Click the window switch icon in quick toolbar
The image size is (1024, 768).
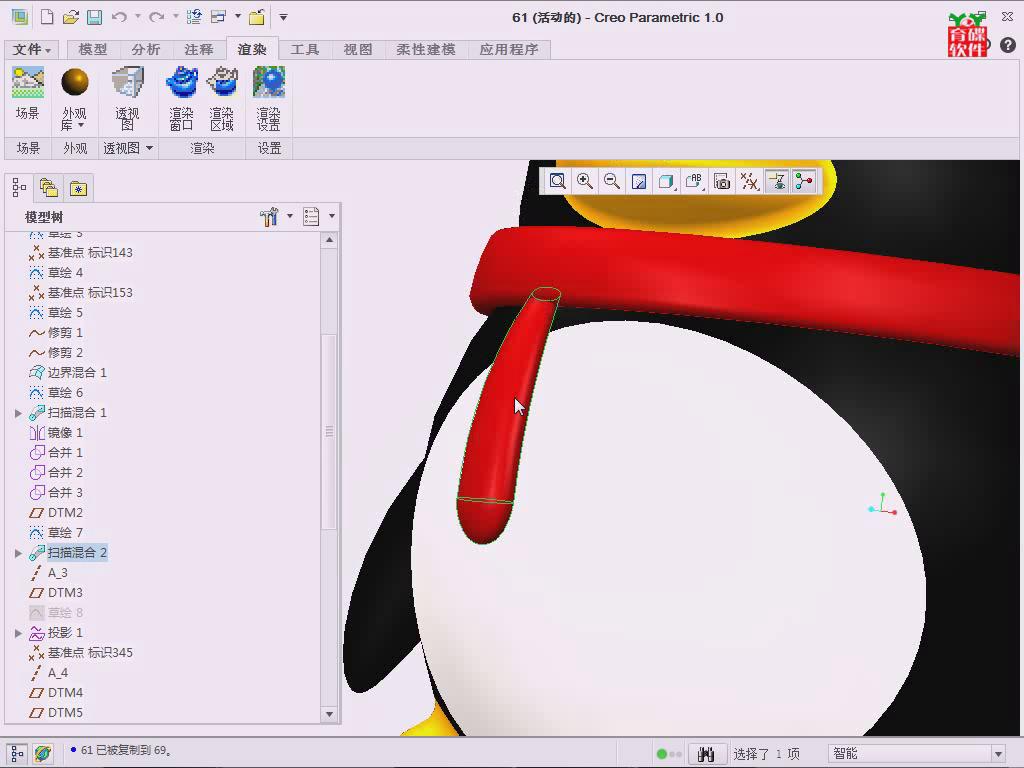pyautogui.click(x=218, y=17)
